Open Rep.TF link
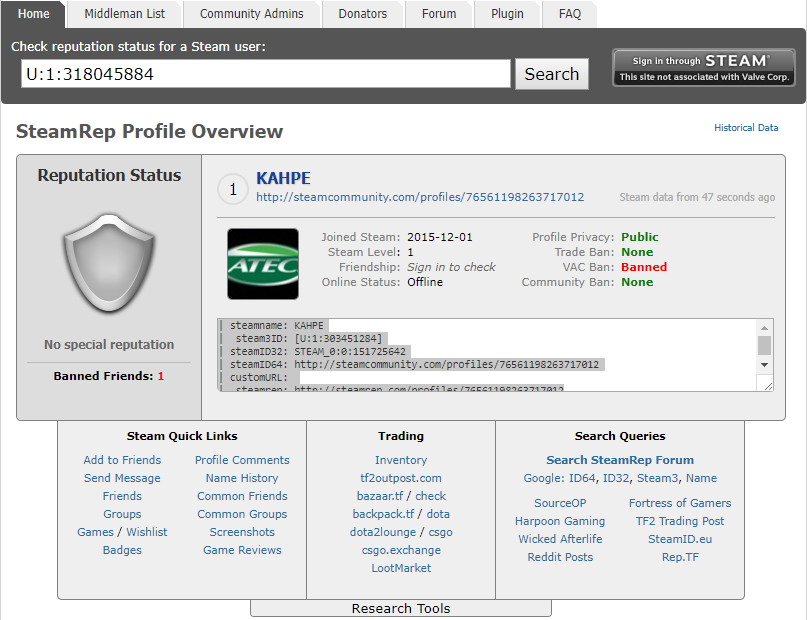The image size is (807, 620). pyautogui.click(x=680, y=557)
